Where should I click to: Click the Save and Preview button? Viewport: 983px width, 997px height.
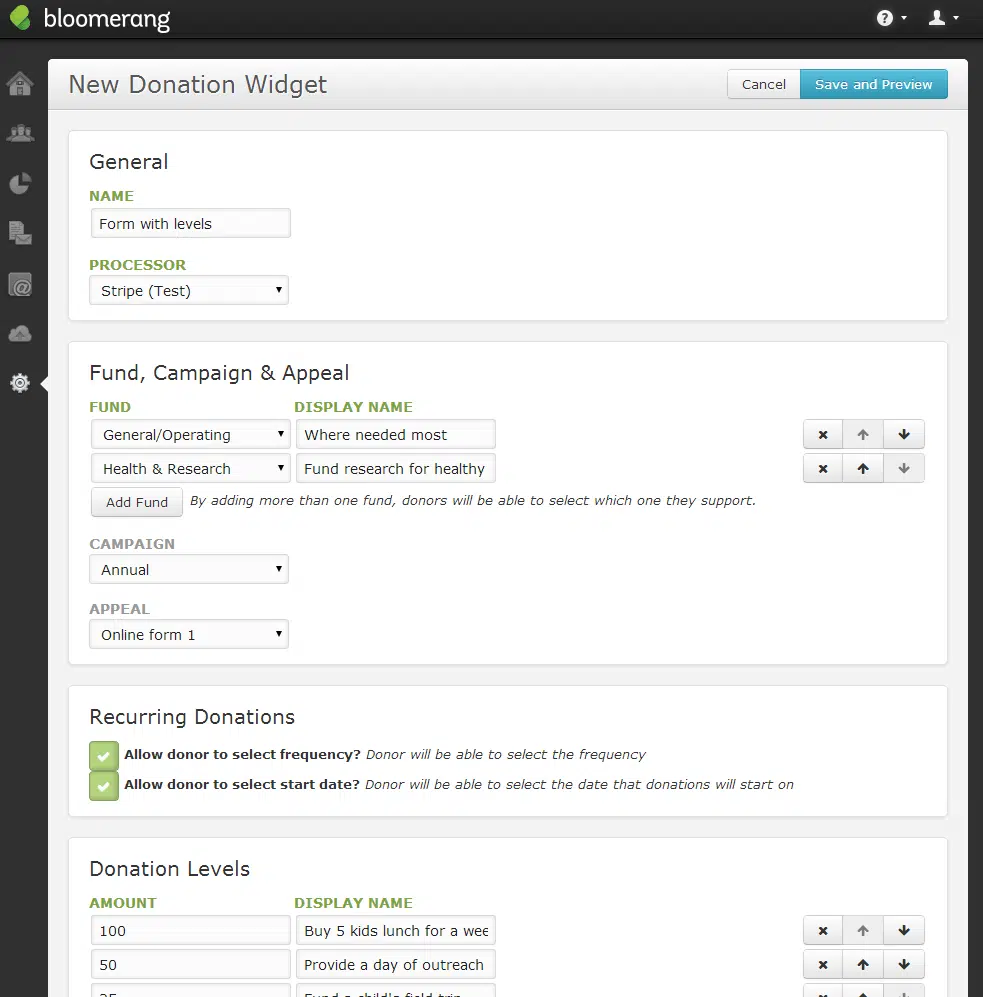click(873, 84)
